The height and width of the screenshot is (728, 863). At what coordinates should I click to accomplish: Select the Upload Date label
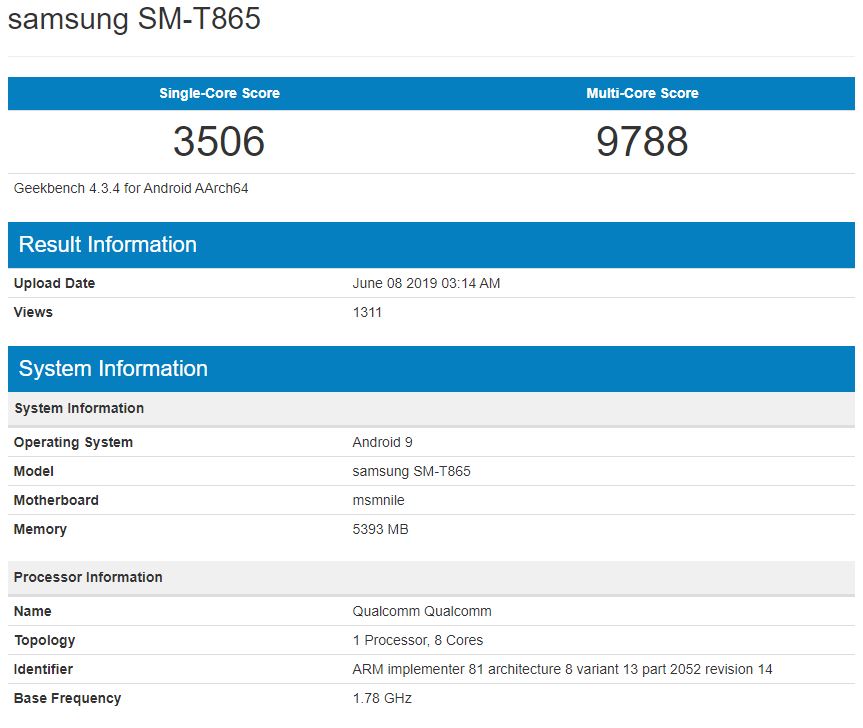55,283
